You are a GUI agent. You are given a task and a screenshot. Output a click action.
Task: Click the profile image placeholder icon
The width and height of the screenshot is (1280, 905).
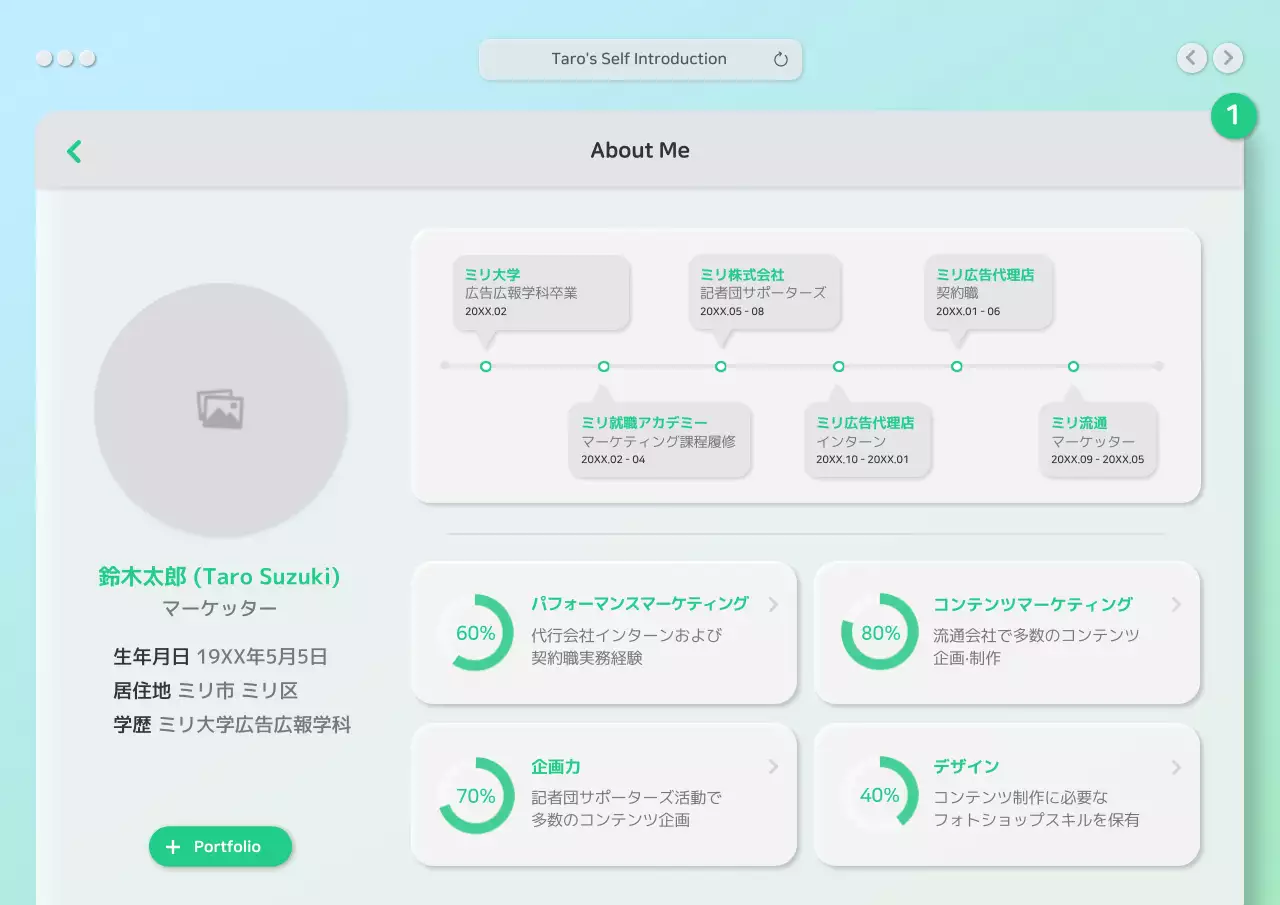[221, 409]
